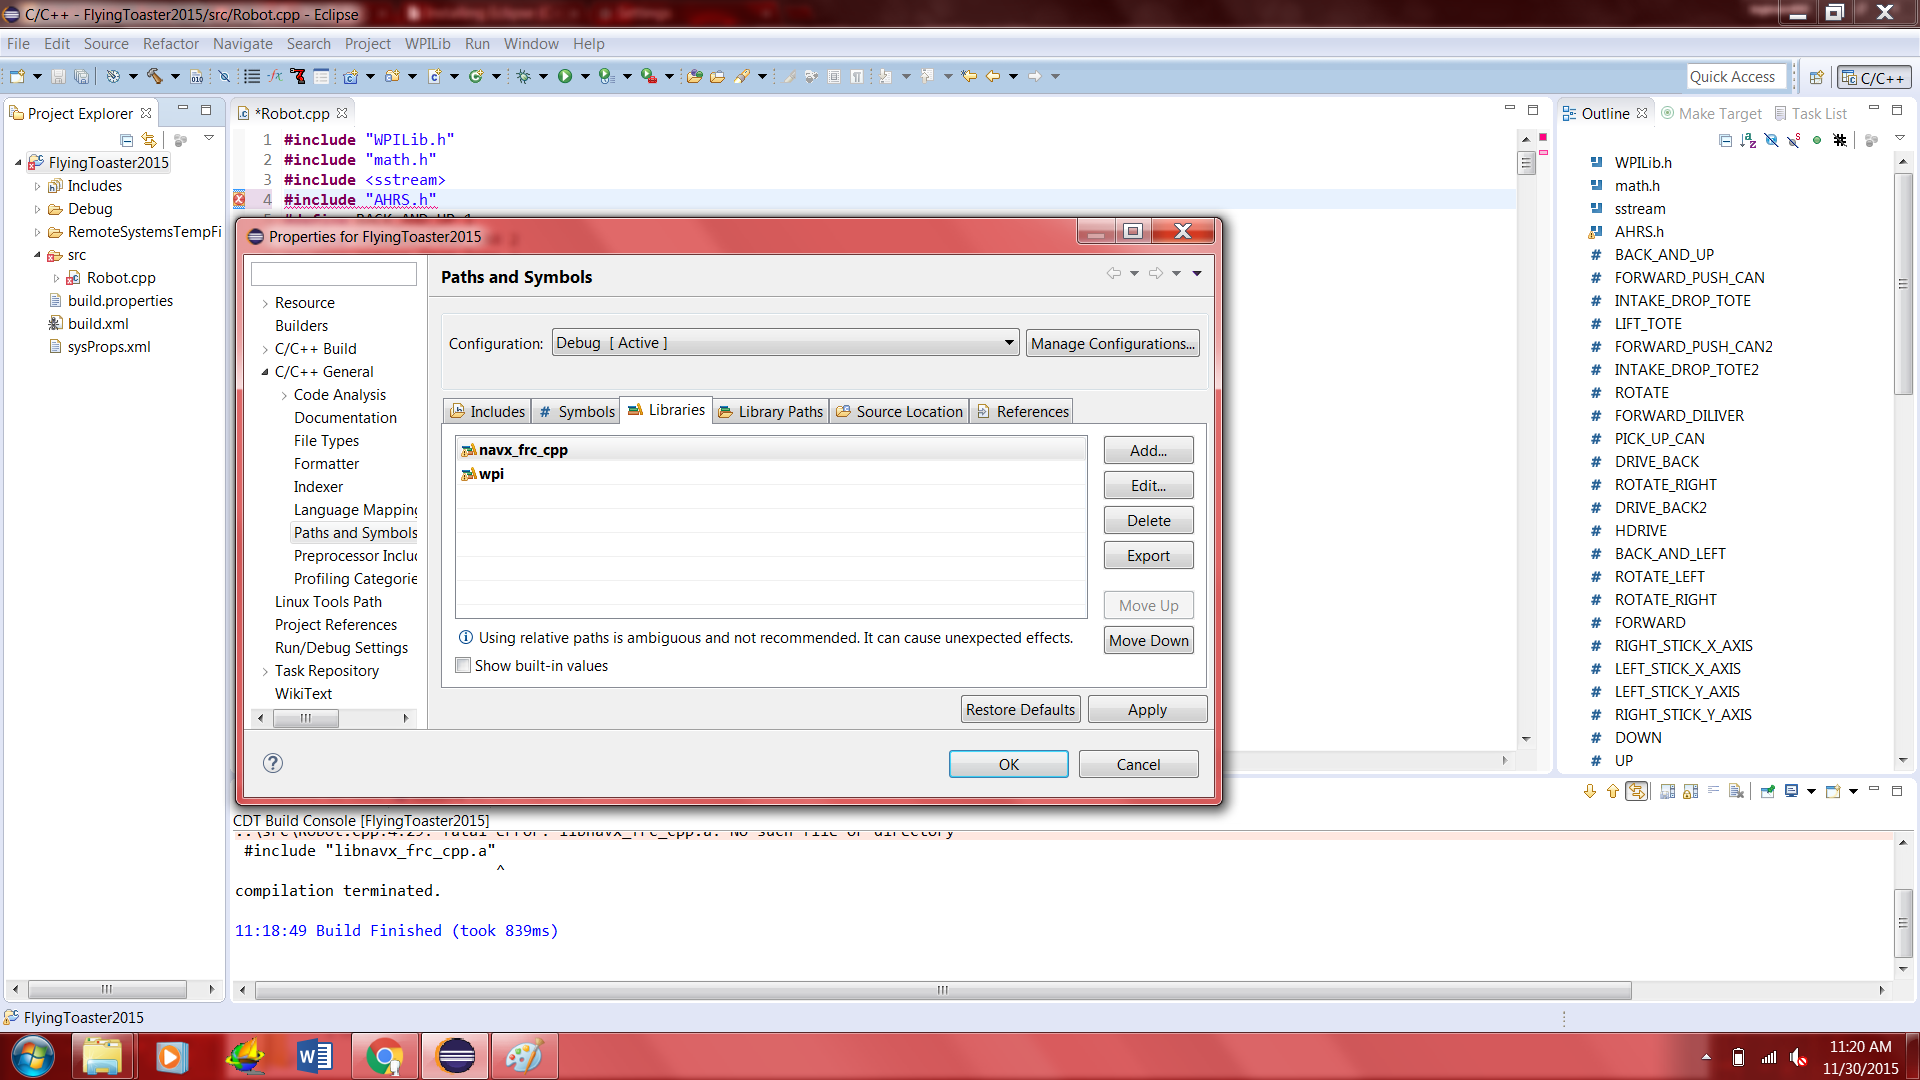Image resolution: width=1920 pixels, height=1080 pixels.
Task: Expand the Code Analysis node
Action: [284, 395]
